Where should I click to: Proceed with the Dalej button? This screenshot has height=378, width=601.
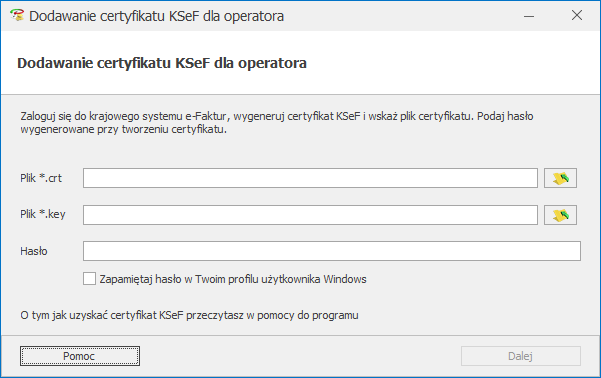(x=521, y=356)
